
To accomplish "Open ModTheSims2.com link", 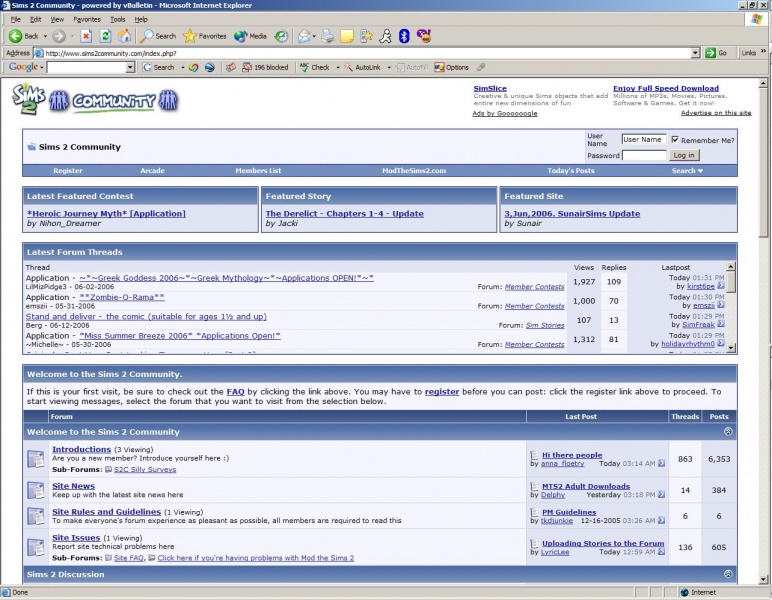I will [x=414, y=171].
